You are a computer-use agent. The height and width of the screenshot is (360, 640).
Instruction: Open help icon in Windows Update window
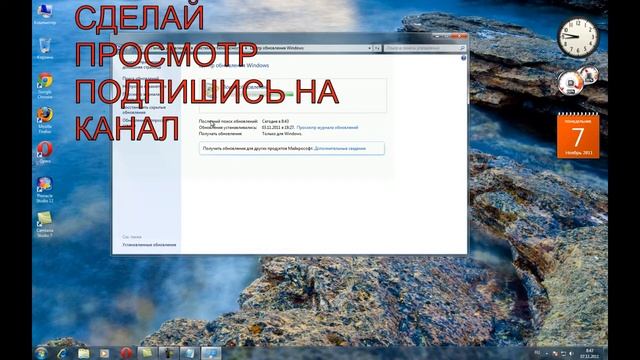[x=463, y=58]
